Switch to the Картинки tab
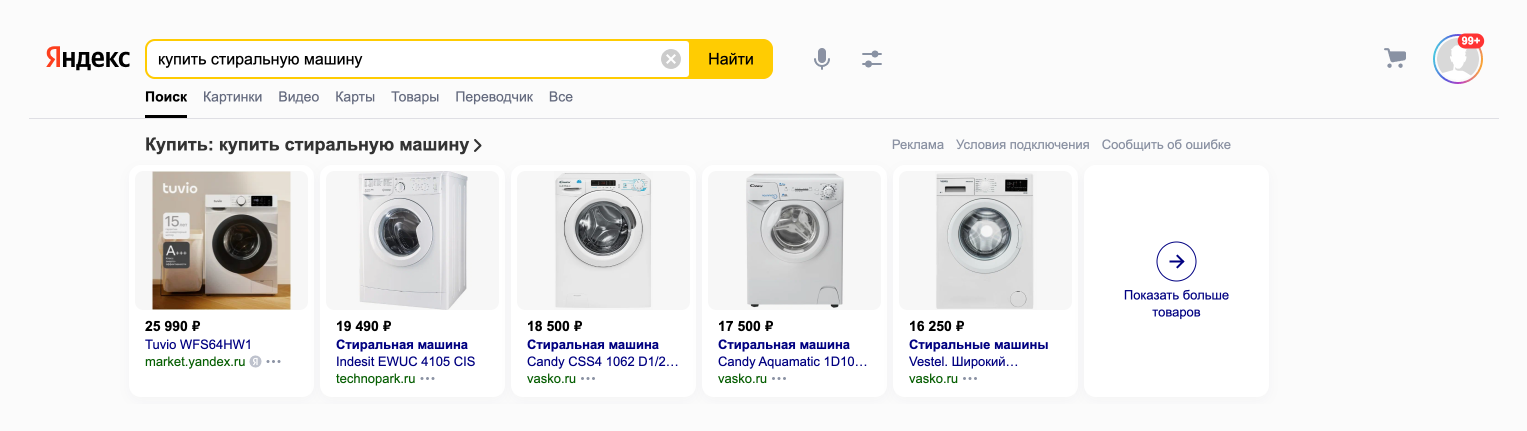1527x431 pixels. point(232,97)
